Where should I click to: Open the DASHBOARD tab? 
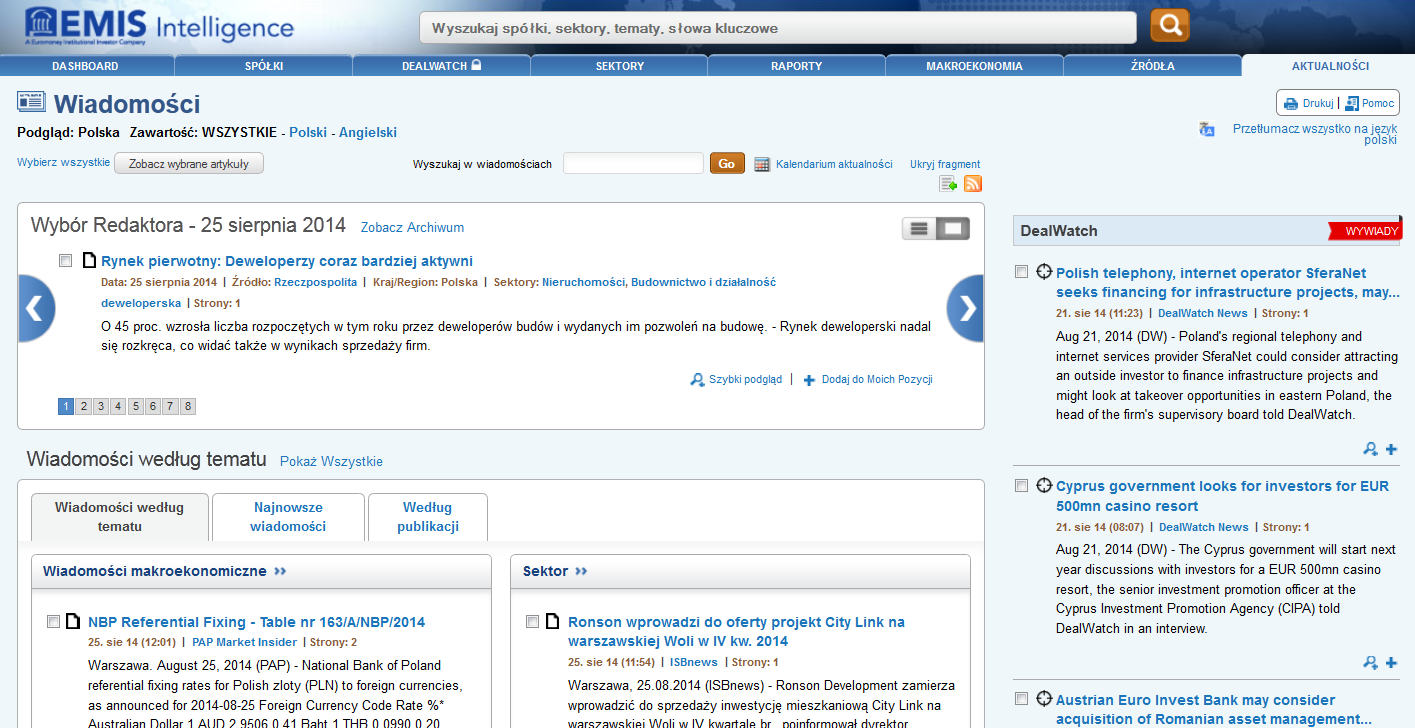point(86,66)
